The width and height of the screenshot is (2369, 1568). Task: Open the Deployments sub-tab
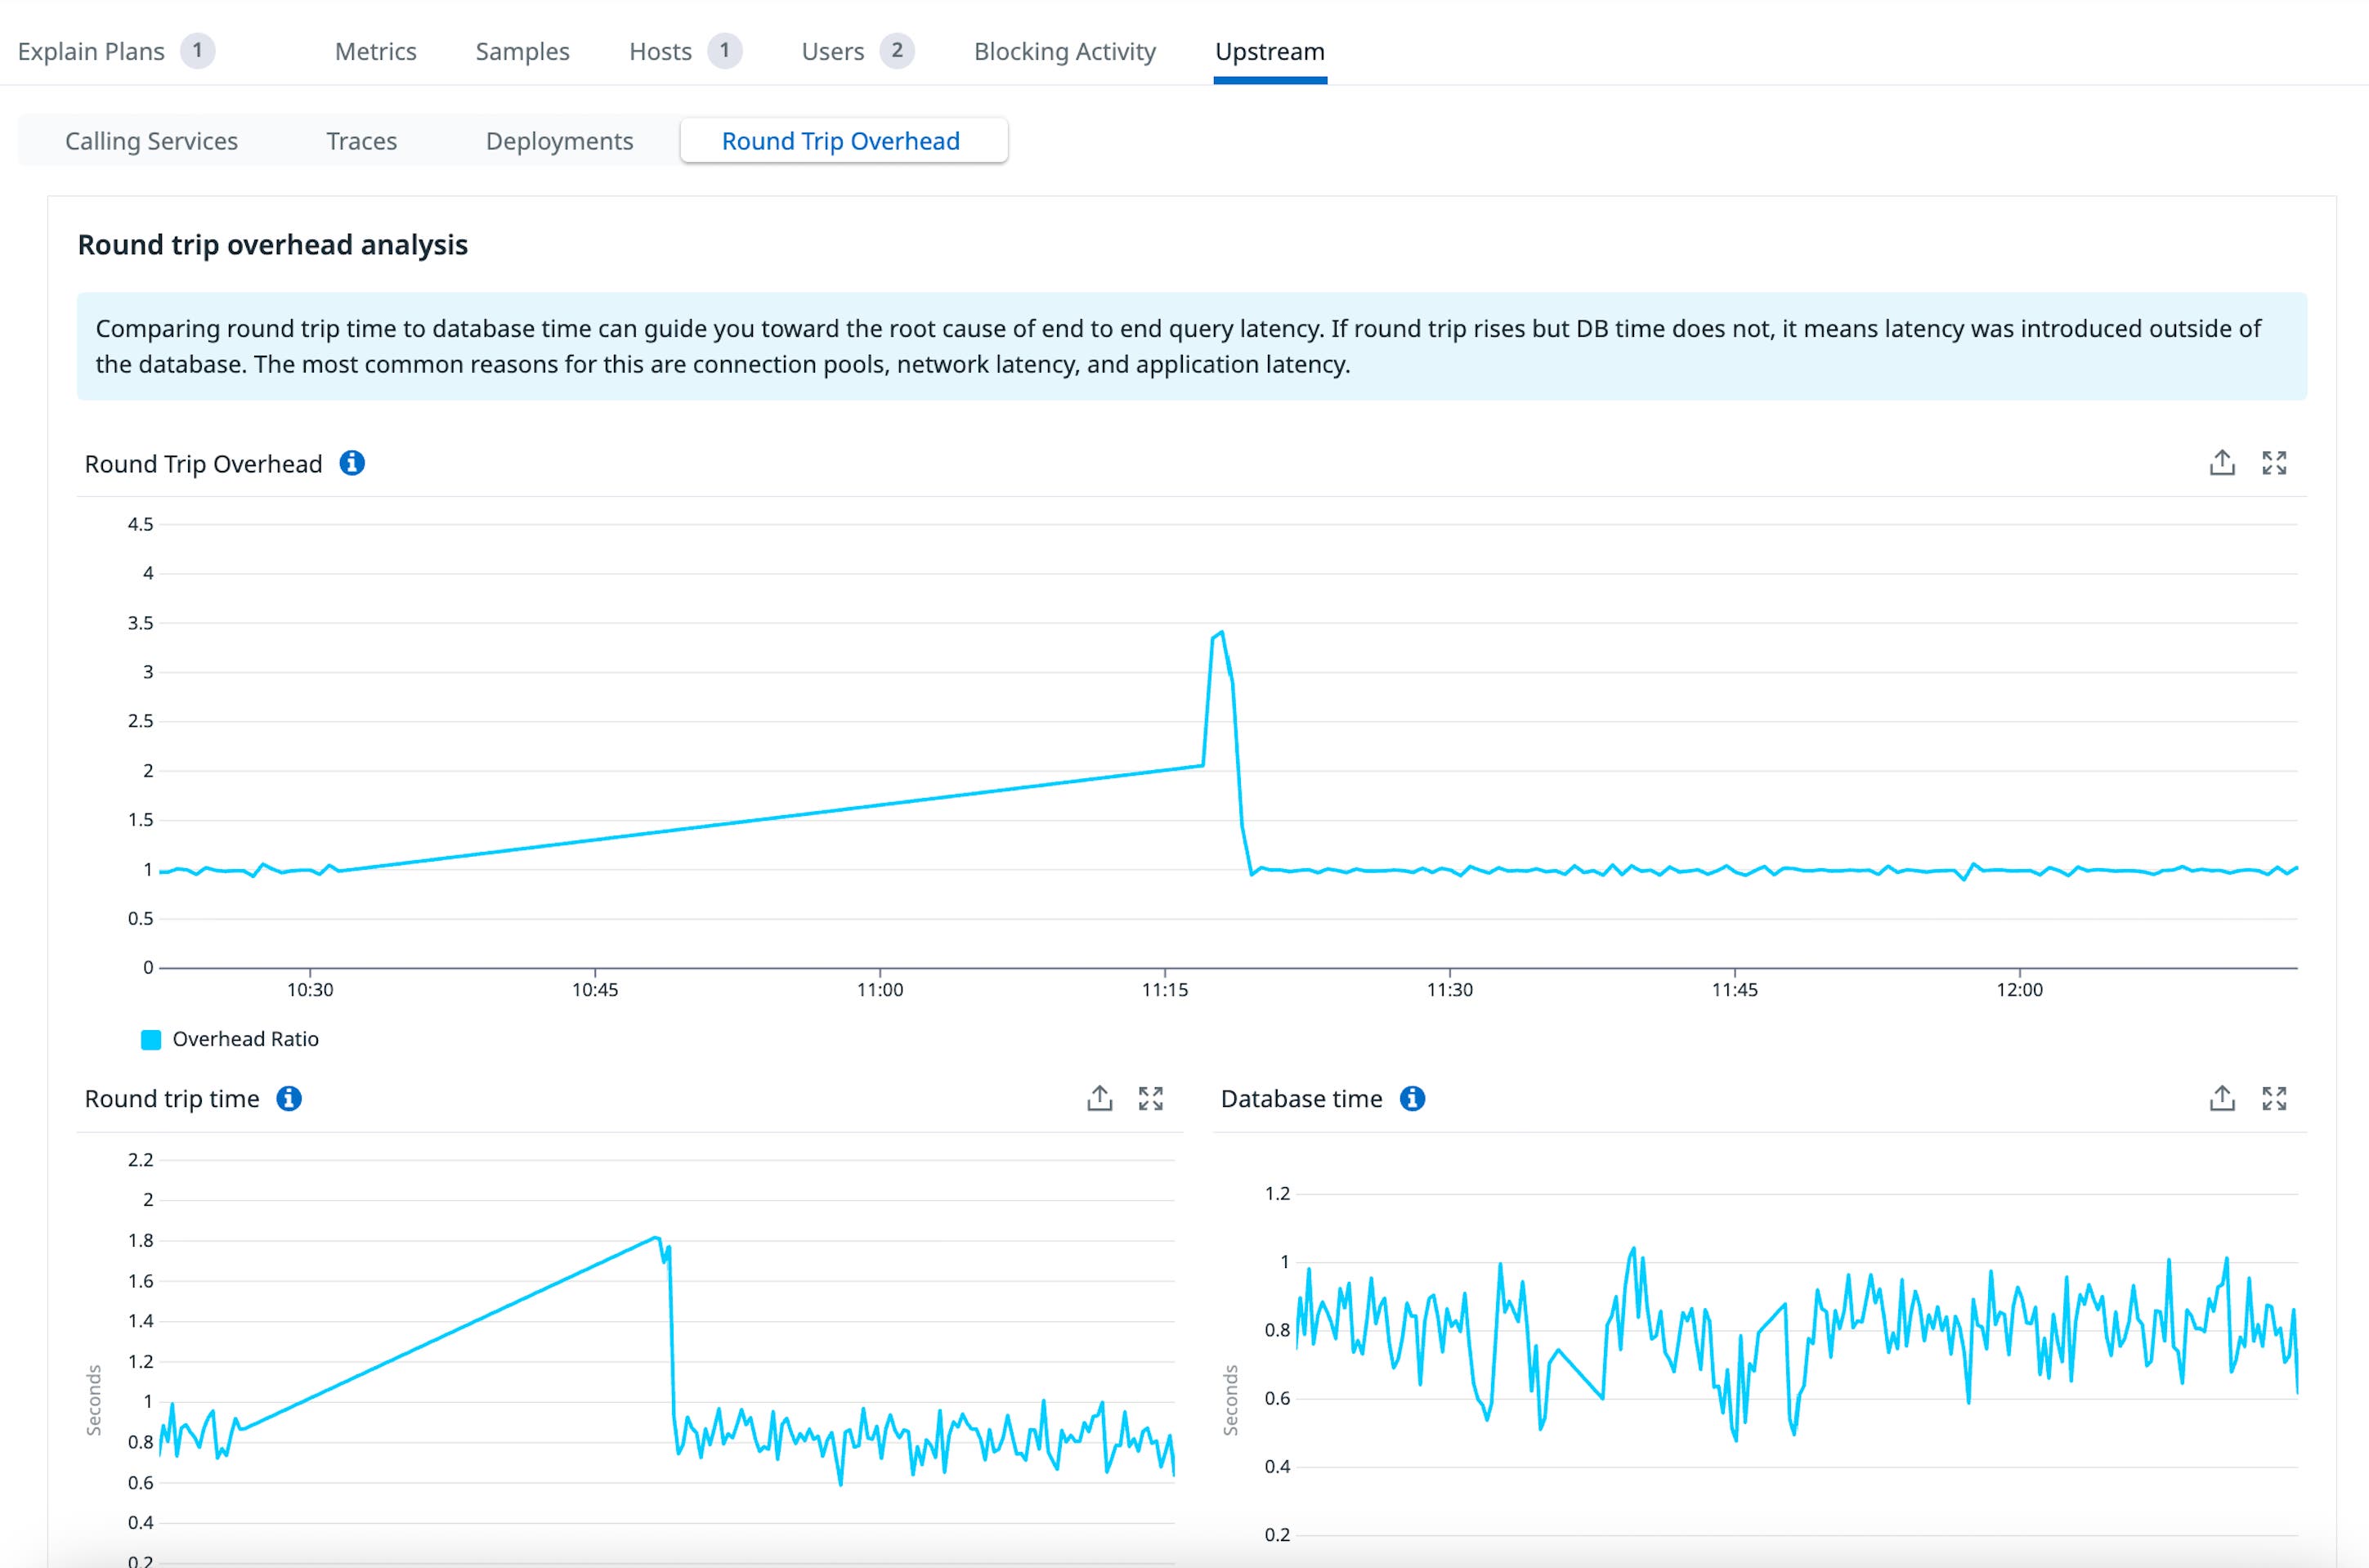point(558,141)
